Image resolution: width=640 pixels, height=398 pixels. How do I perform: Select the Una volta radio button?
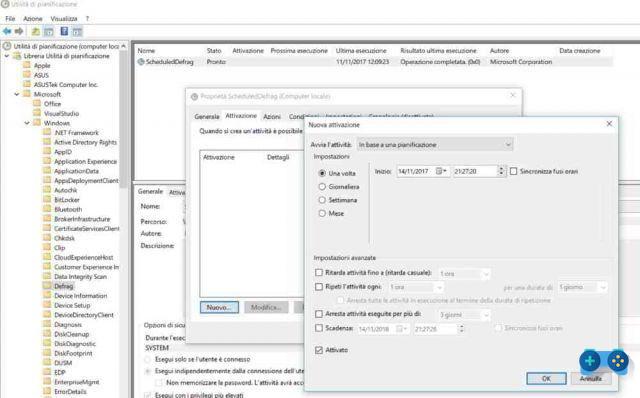coord(322,173)
